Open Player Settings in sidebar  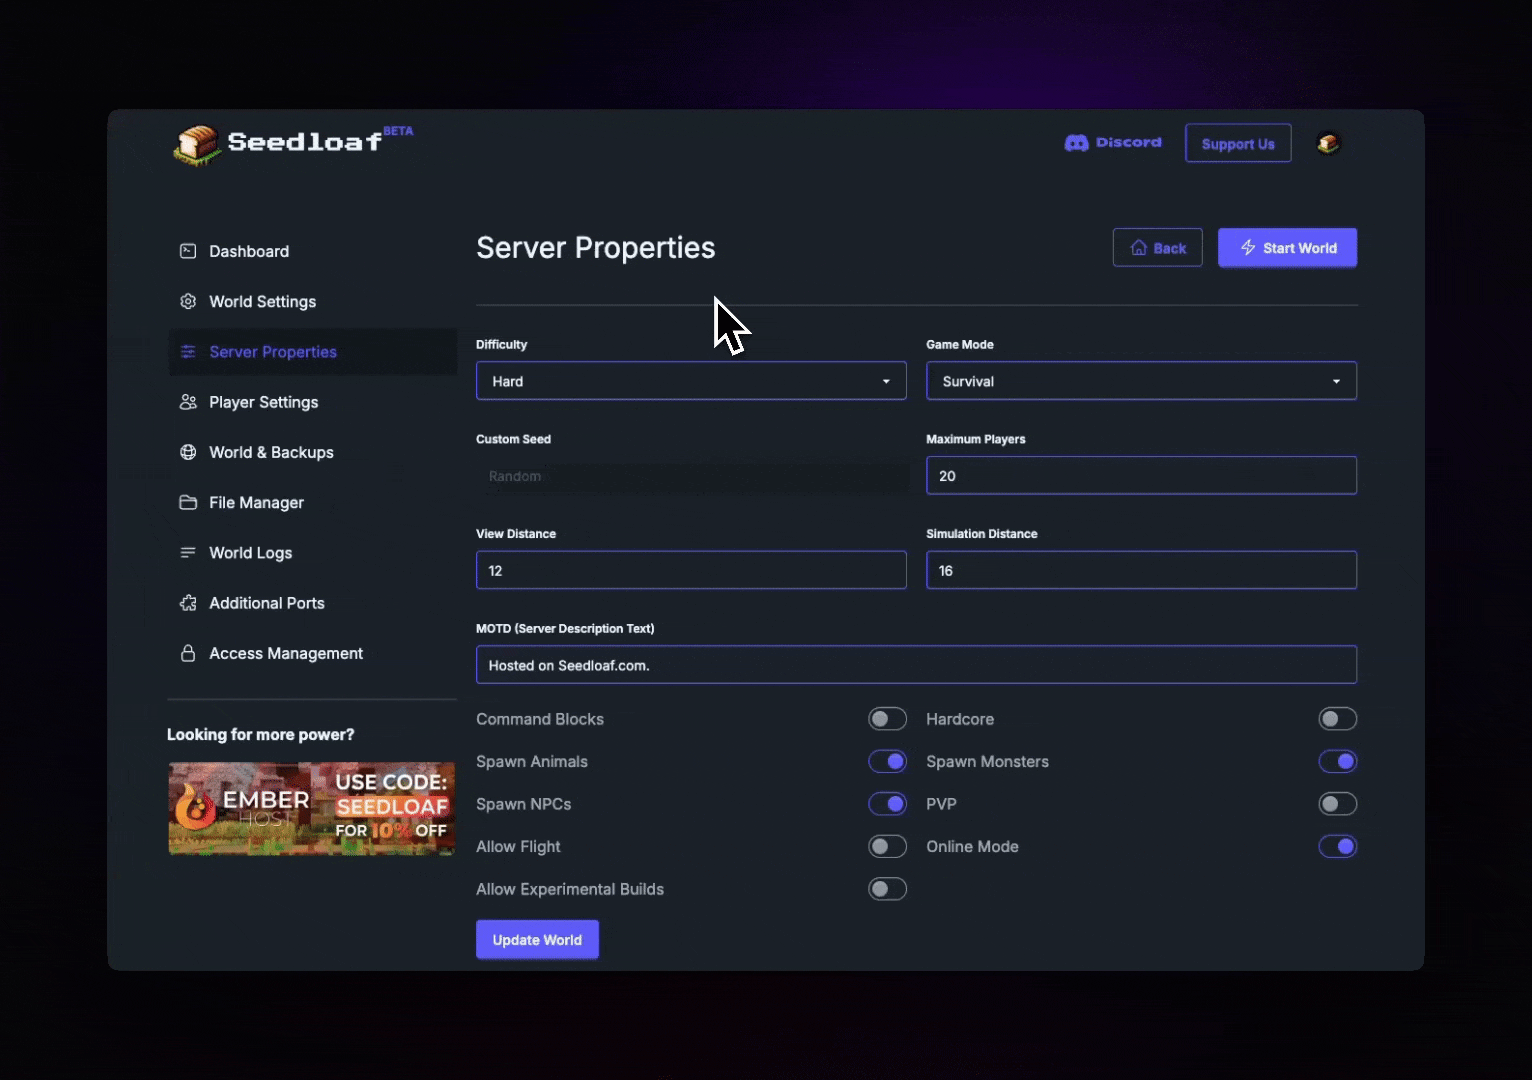coord(312,402)
